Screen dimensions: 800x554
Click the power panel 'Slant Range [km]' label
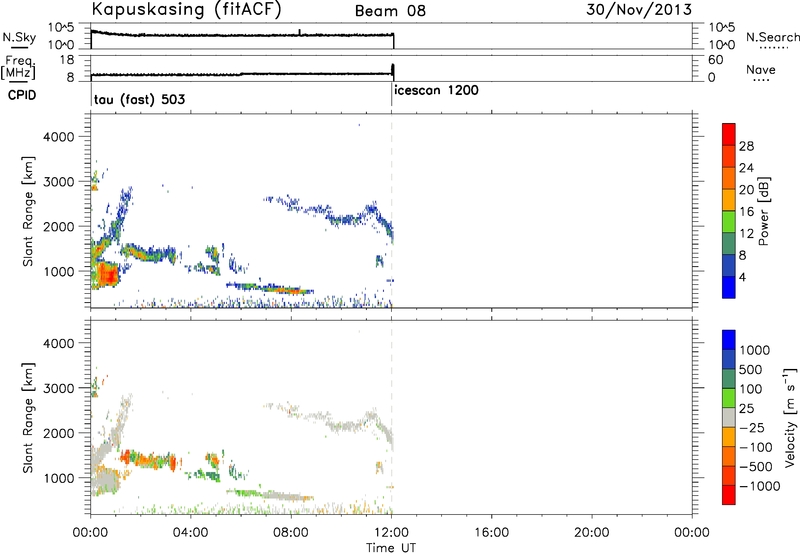pyautogui.click(x=28, y=211)
